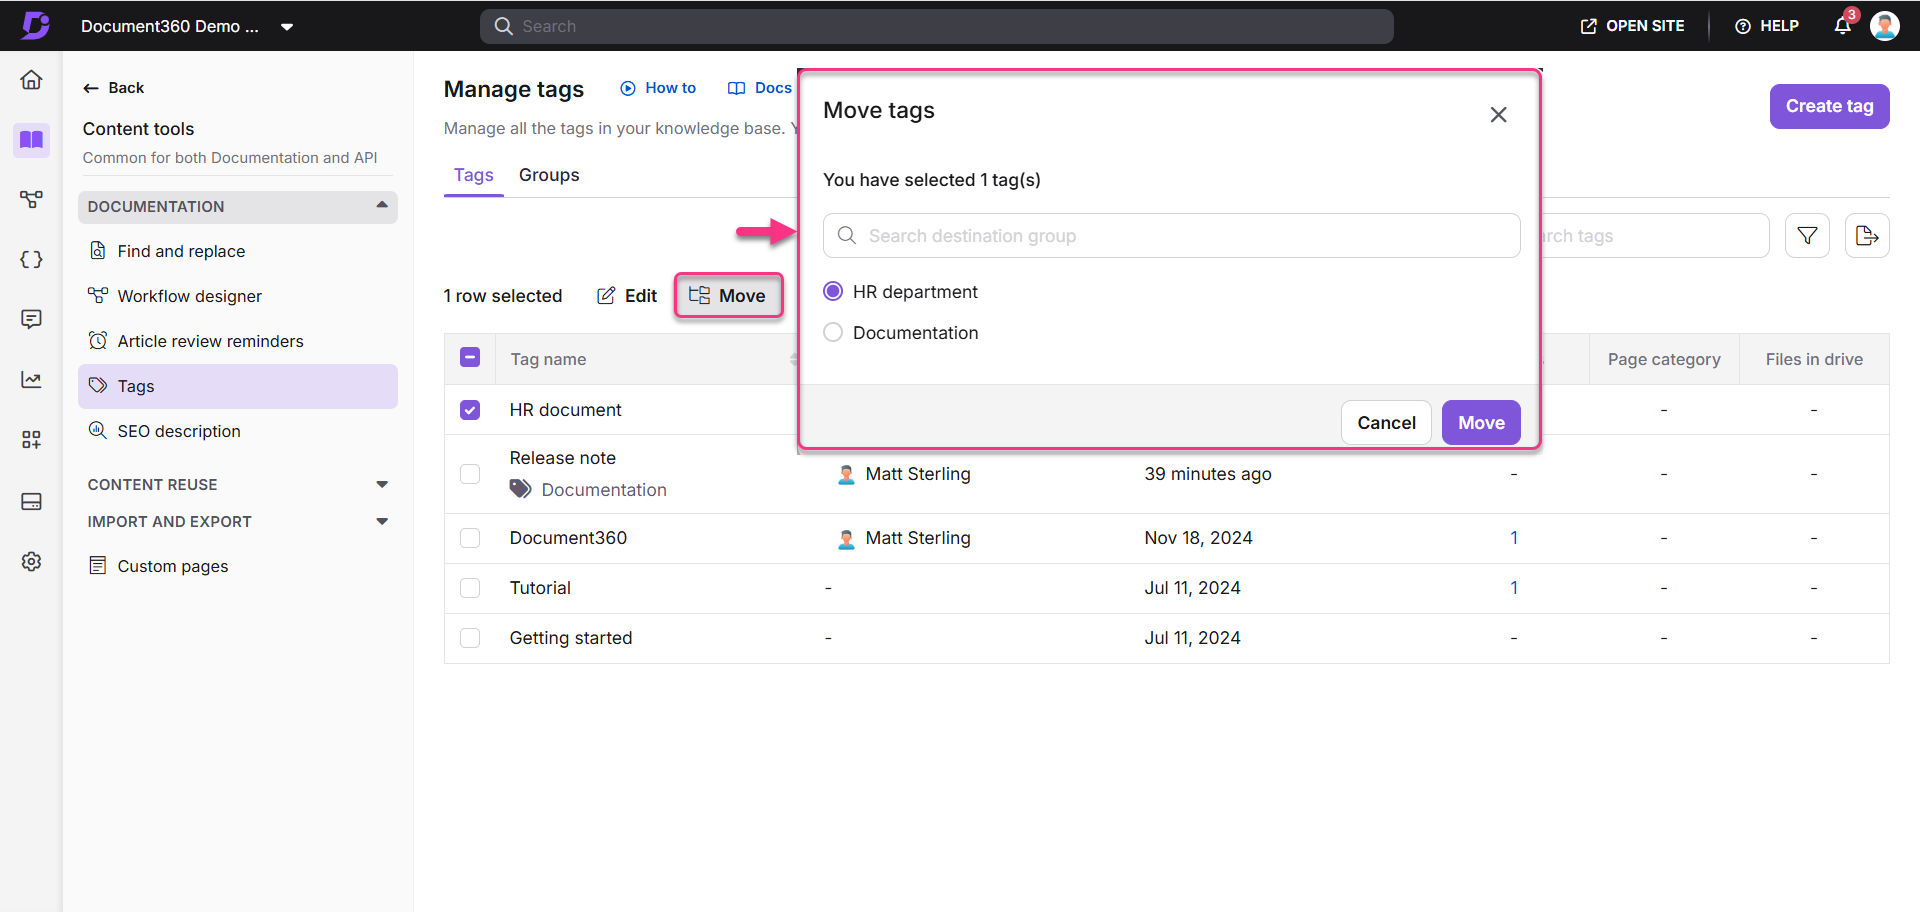
Task: Click the API documentation braces icon
Action: 32,260
